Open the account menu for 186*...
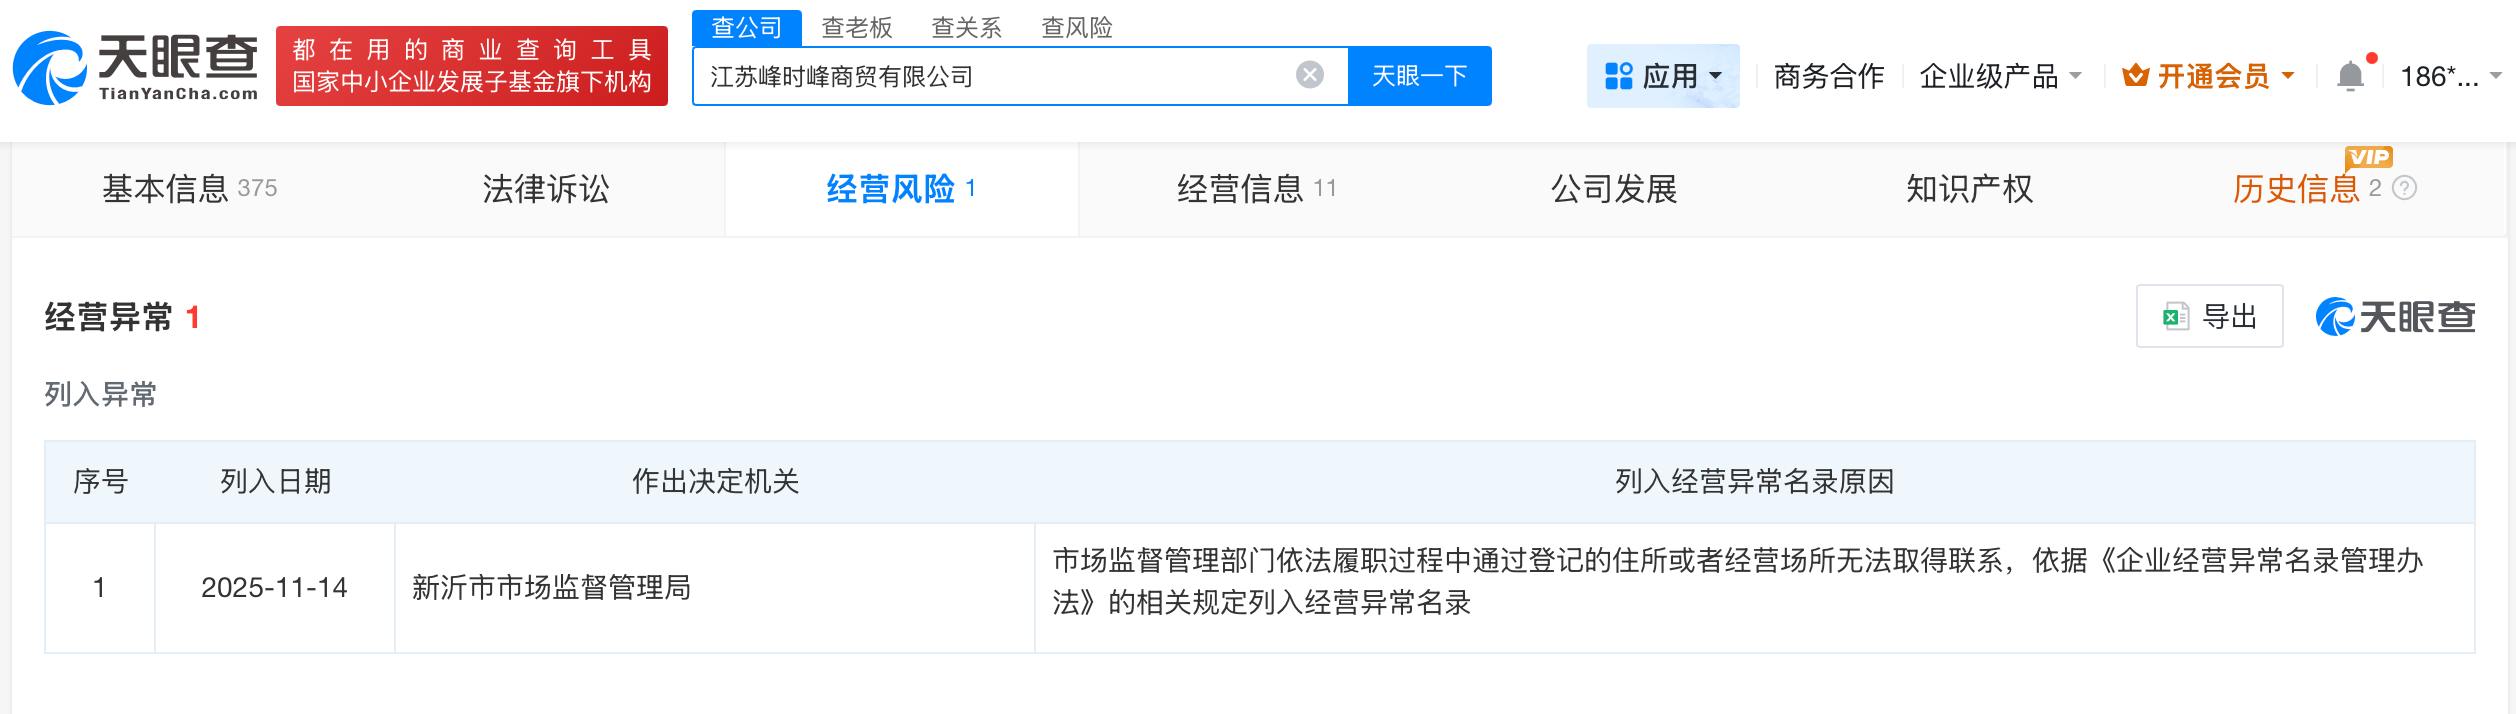Screen dimensions: 2516x714 (x=2448, y=76)
